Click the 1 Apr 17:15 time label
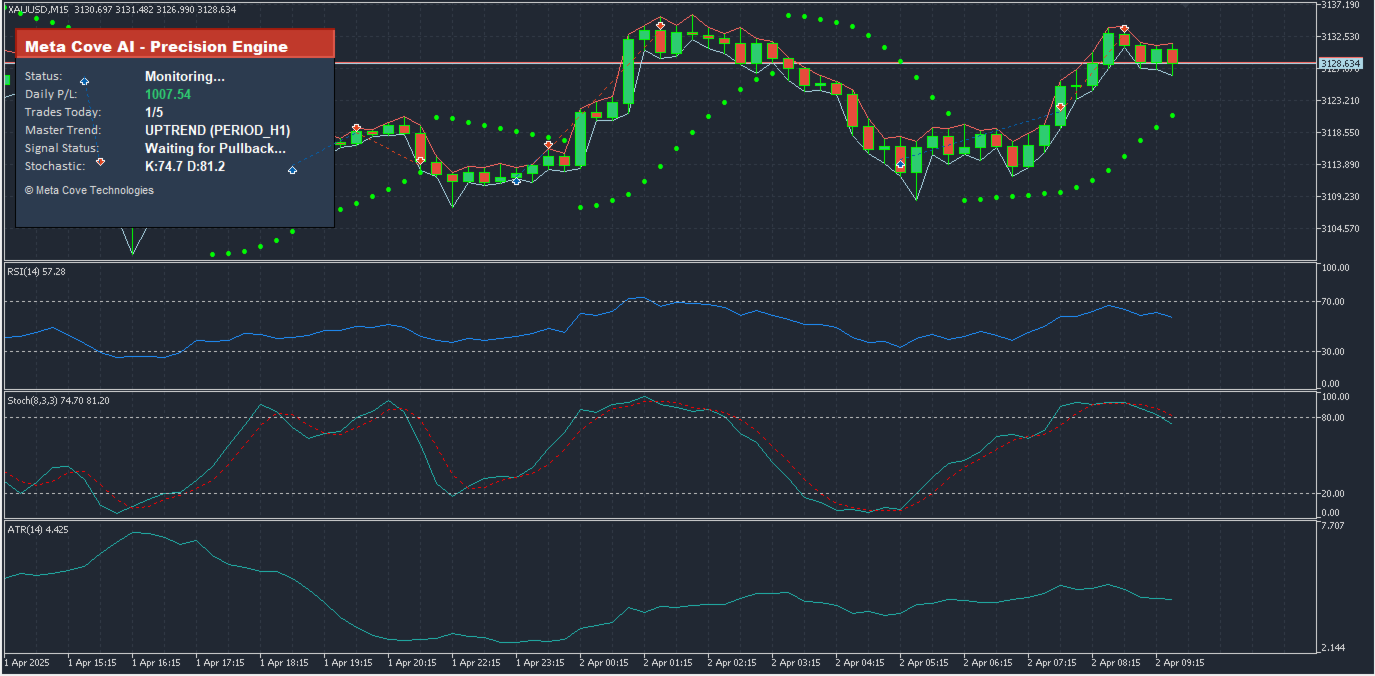The height and width of the screenshot is (676, 1375). pyautogui.click(x=221, y=662)
